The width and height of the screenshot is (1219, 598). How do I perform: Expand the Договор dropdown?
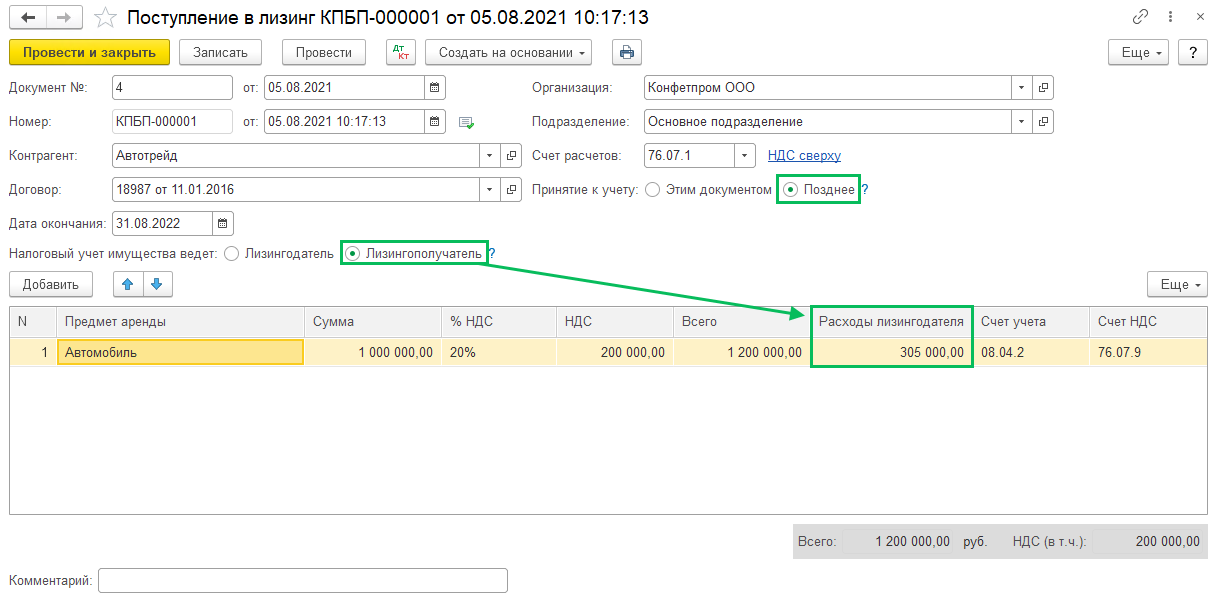click(490, 189)
